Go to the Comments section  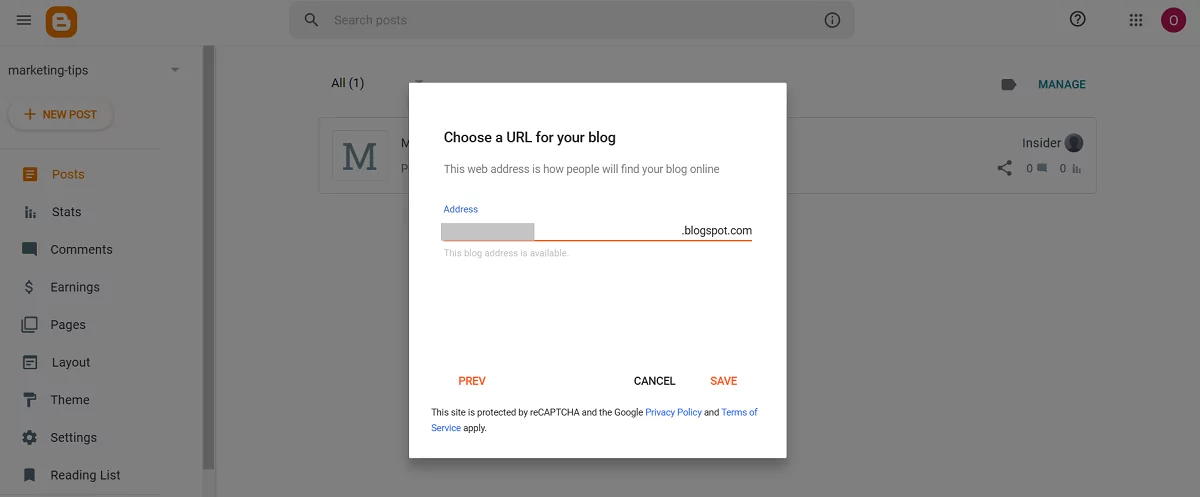[81, 250]
